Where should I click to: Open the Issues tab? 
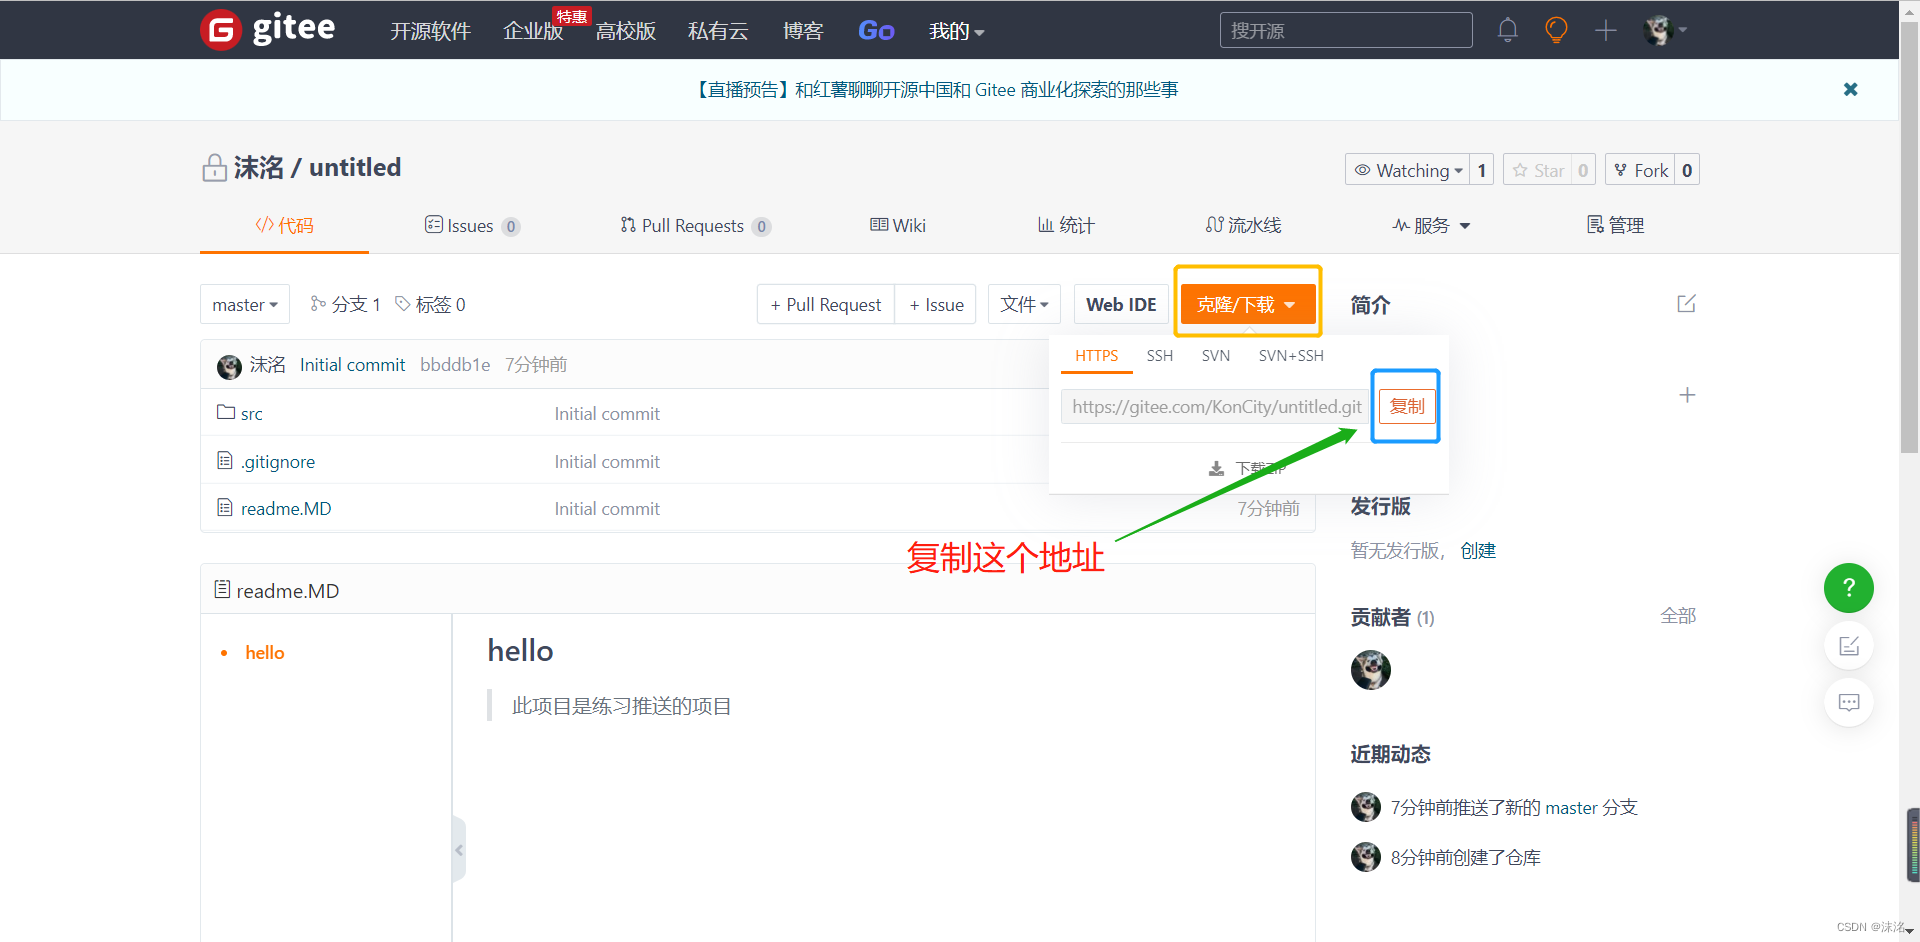coord(472,225)
